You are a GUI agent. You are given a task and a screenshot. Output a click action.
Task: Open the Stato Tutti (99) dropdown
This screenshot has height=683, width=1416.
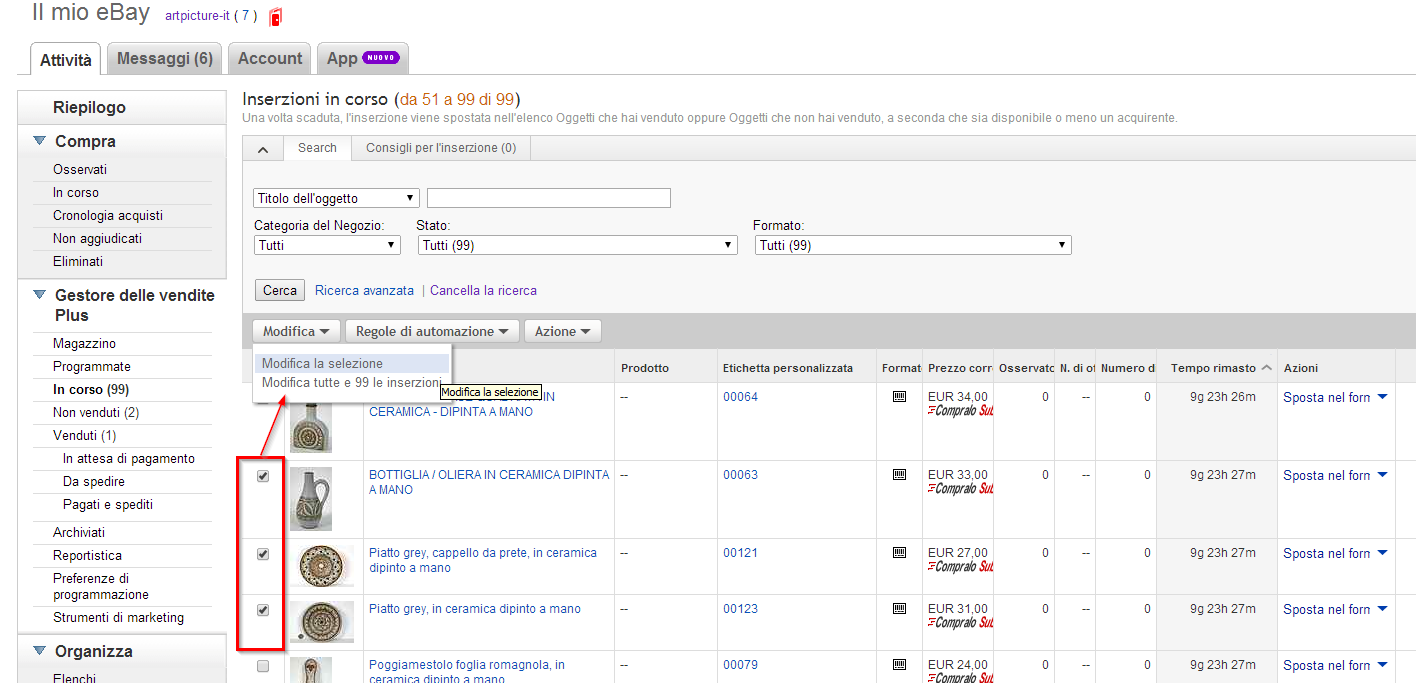(x=578, y=245)
